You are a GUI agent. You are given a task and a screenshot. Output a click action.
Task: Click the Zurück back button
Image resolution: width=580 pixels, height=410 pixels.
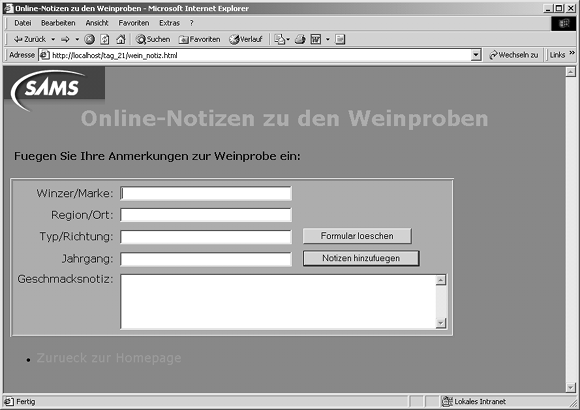tap(30, 39)
